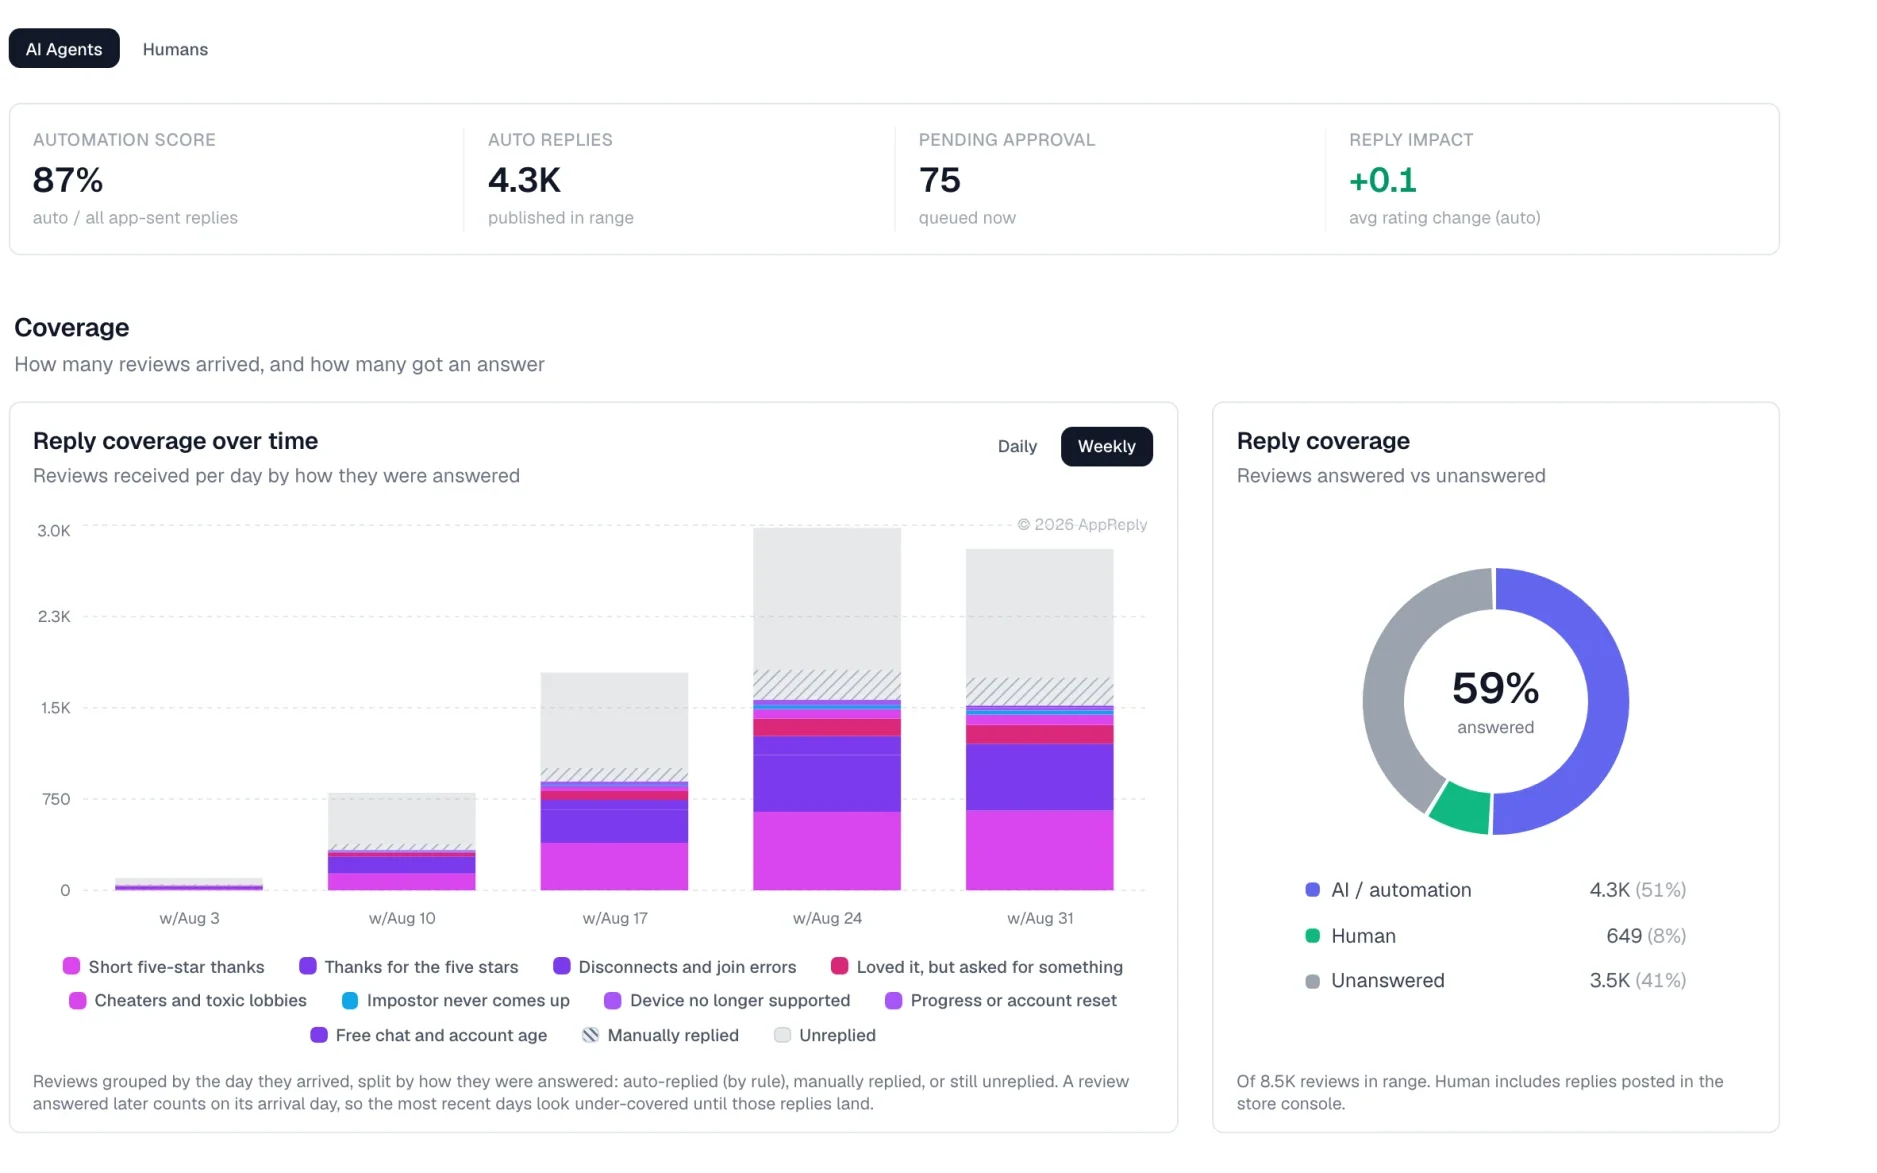Click the w/Aug 3 axis label
Image resolution: width=1877 pixels, height=1173 pixels.
pos(189,918)
